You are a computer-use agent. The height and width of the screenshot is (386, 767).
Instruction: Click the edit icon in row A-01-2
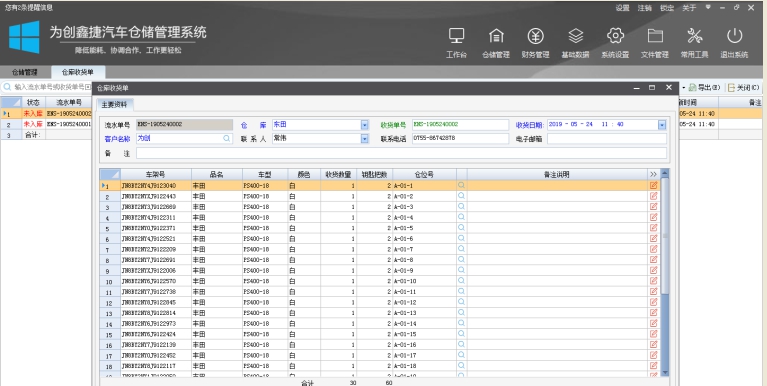pyautogui.click(x=654, y=196)
